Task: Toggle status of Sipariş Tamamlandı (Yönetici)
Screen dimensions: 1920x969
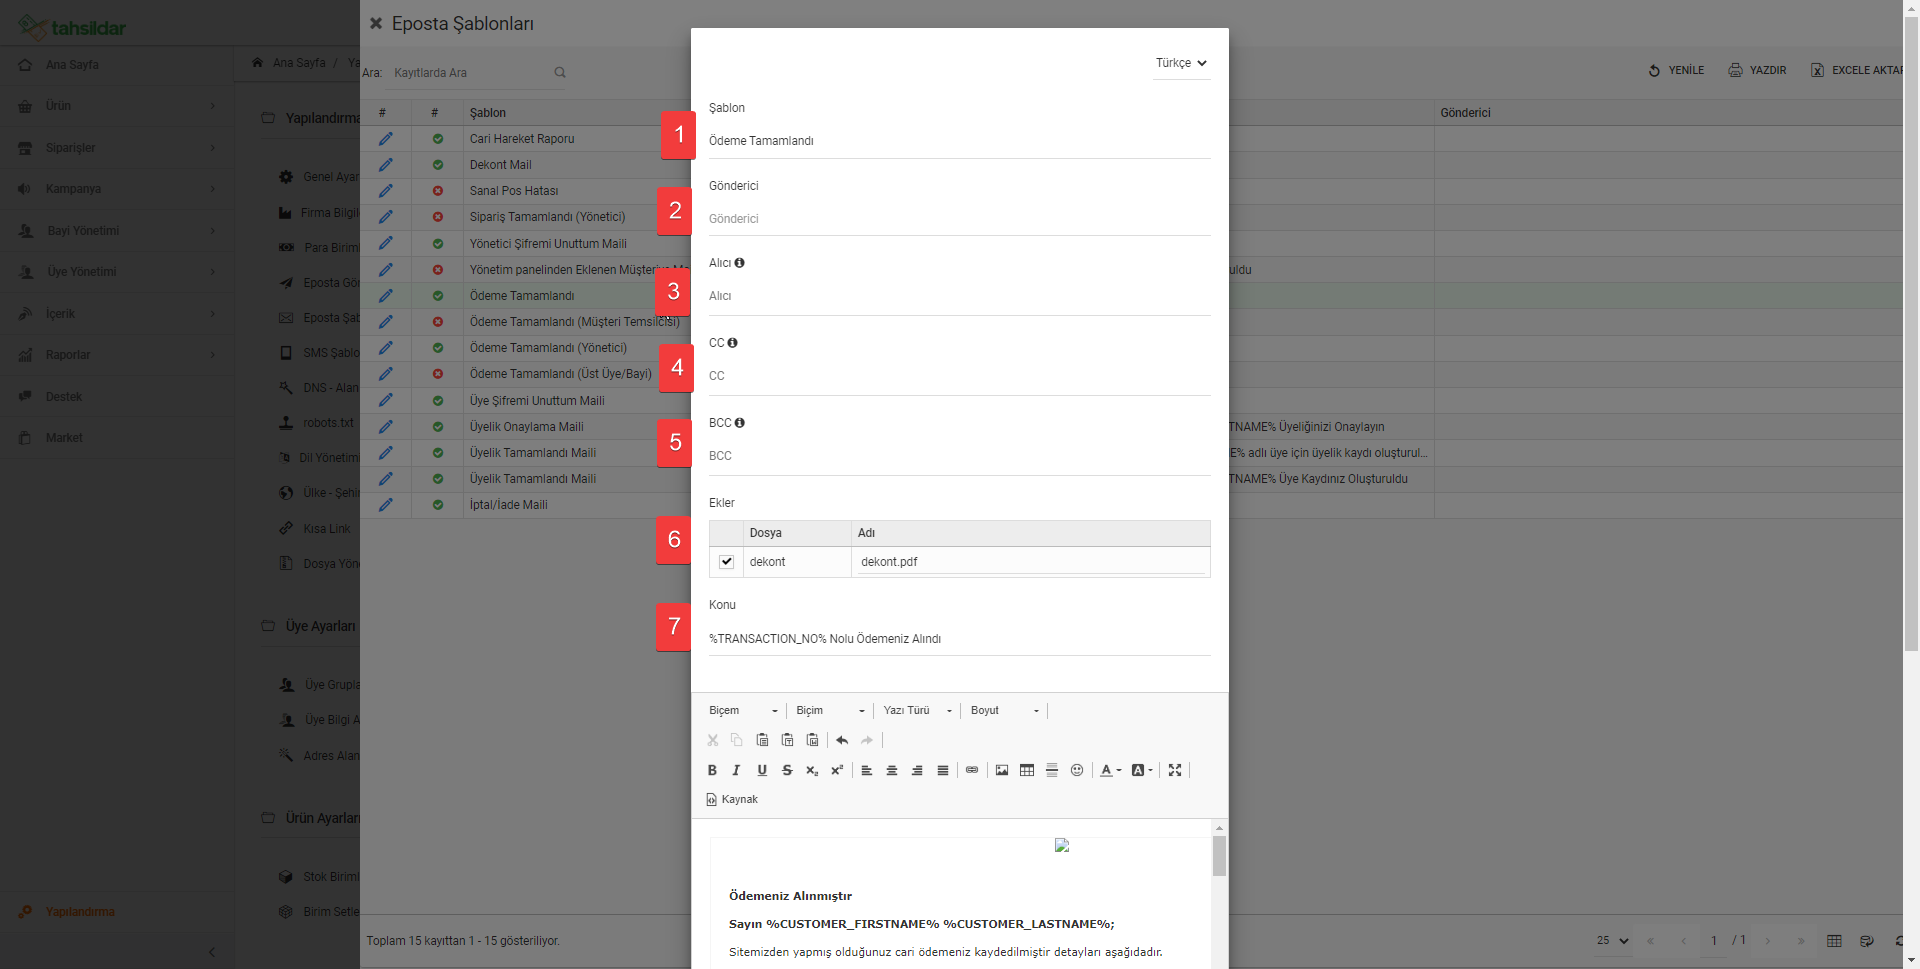Action: coord(438,217)
